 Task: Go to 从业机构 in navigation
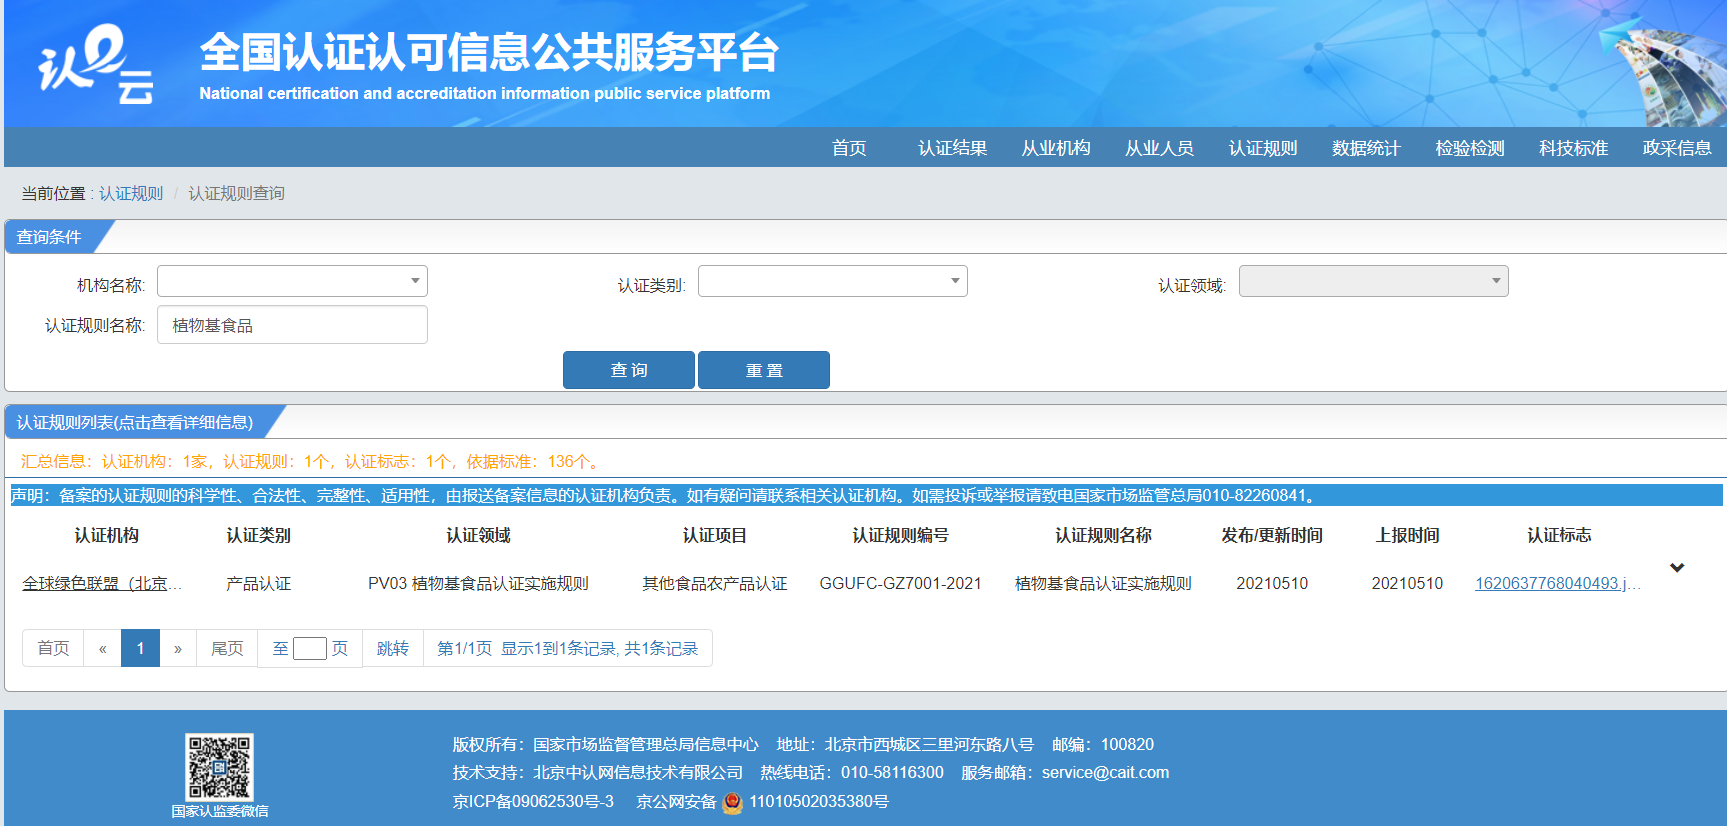click(x=1056, y=148)
